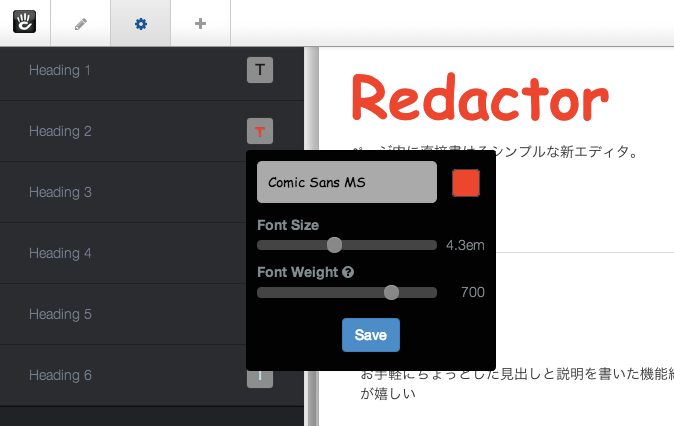Pick the red text color swatch
Image resolution: width=674 pixels, height=426 pixels.
466,183
